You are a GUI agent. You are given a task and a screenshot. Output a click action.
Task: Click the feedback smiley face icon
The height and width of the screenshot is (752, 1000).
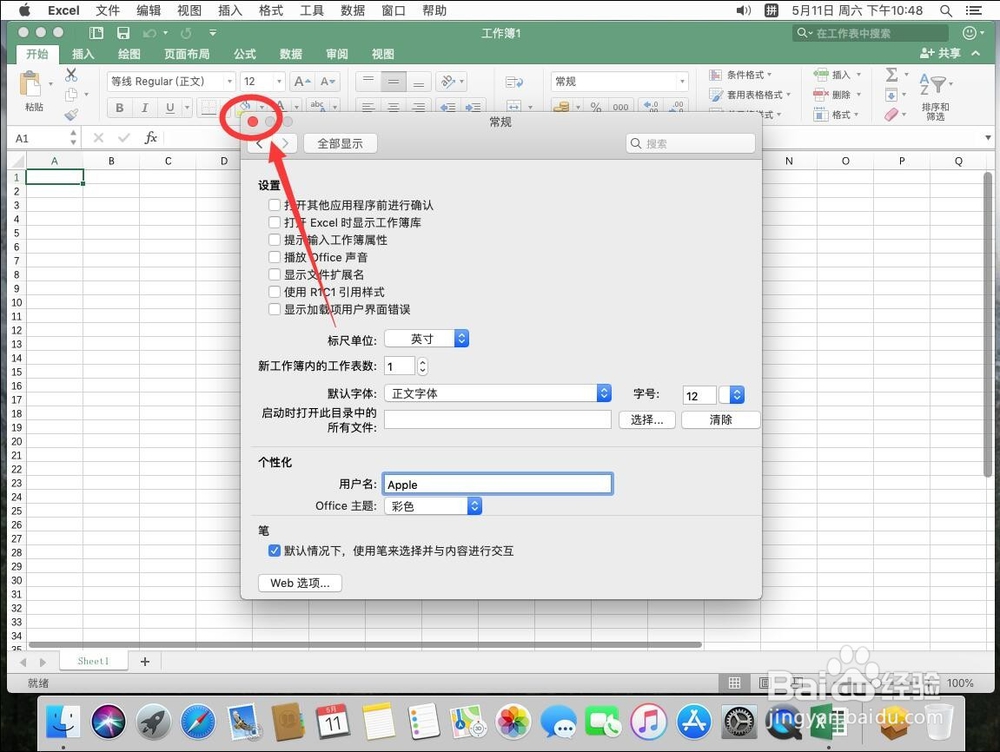pos(969,33)
